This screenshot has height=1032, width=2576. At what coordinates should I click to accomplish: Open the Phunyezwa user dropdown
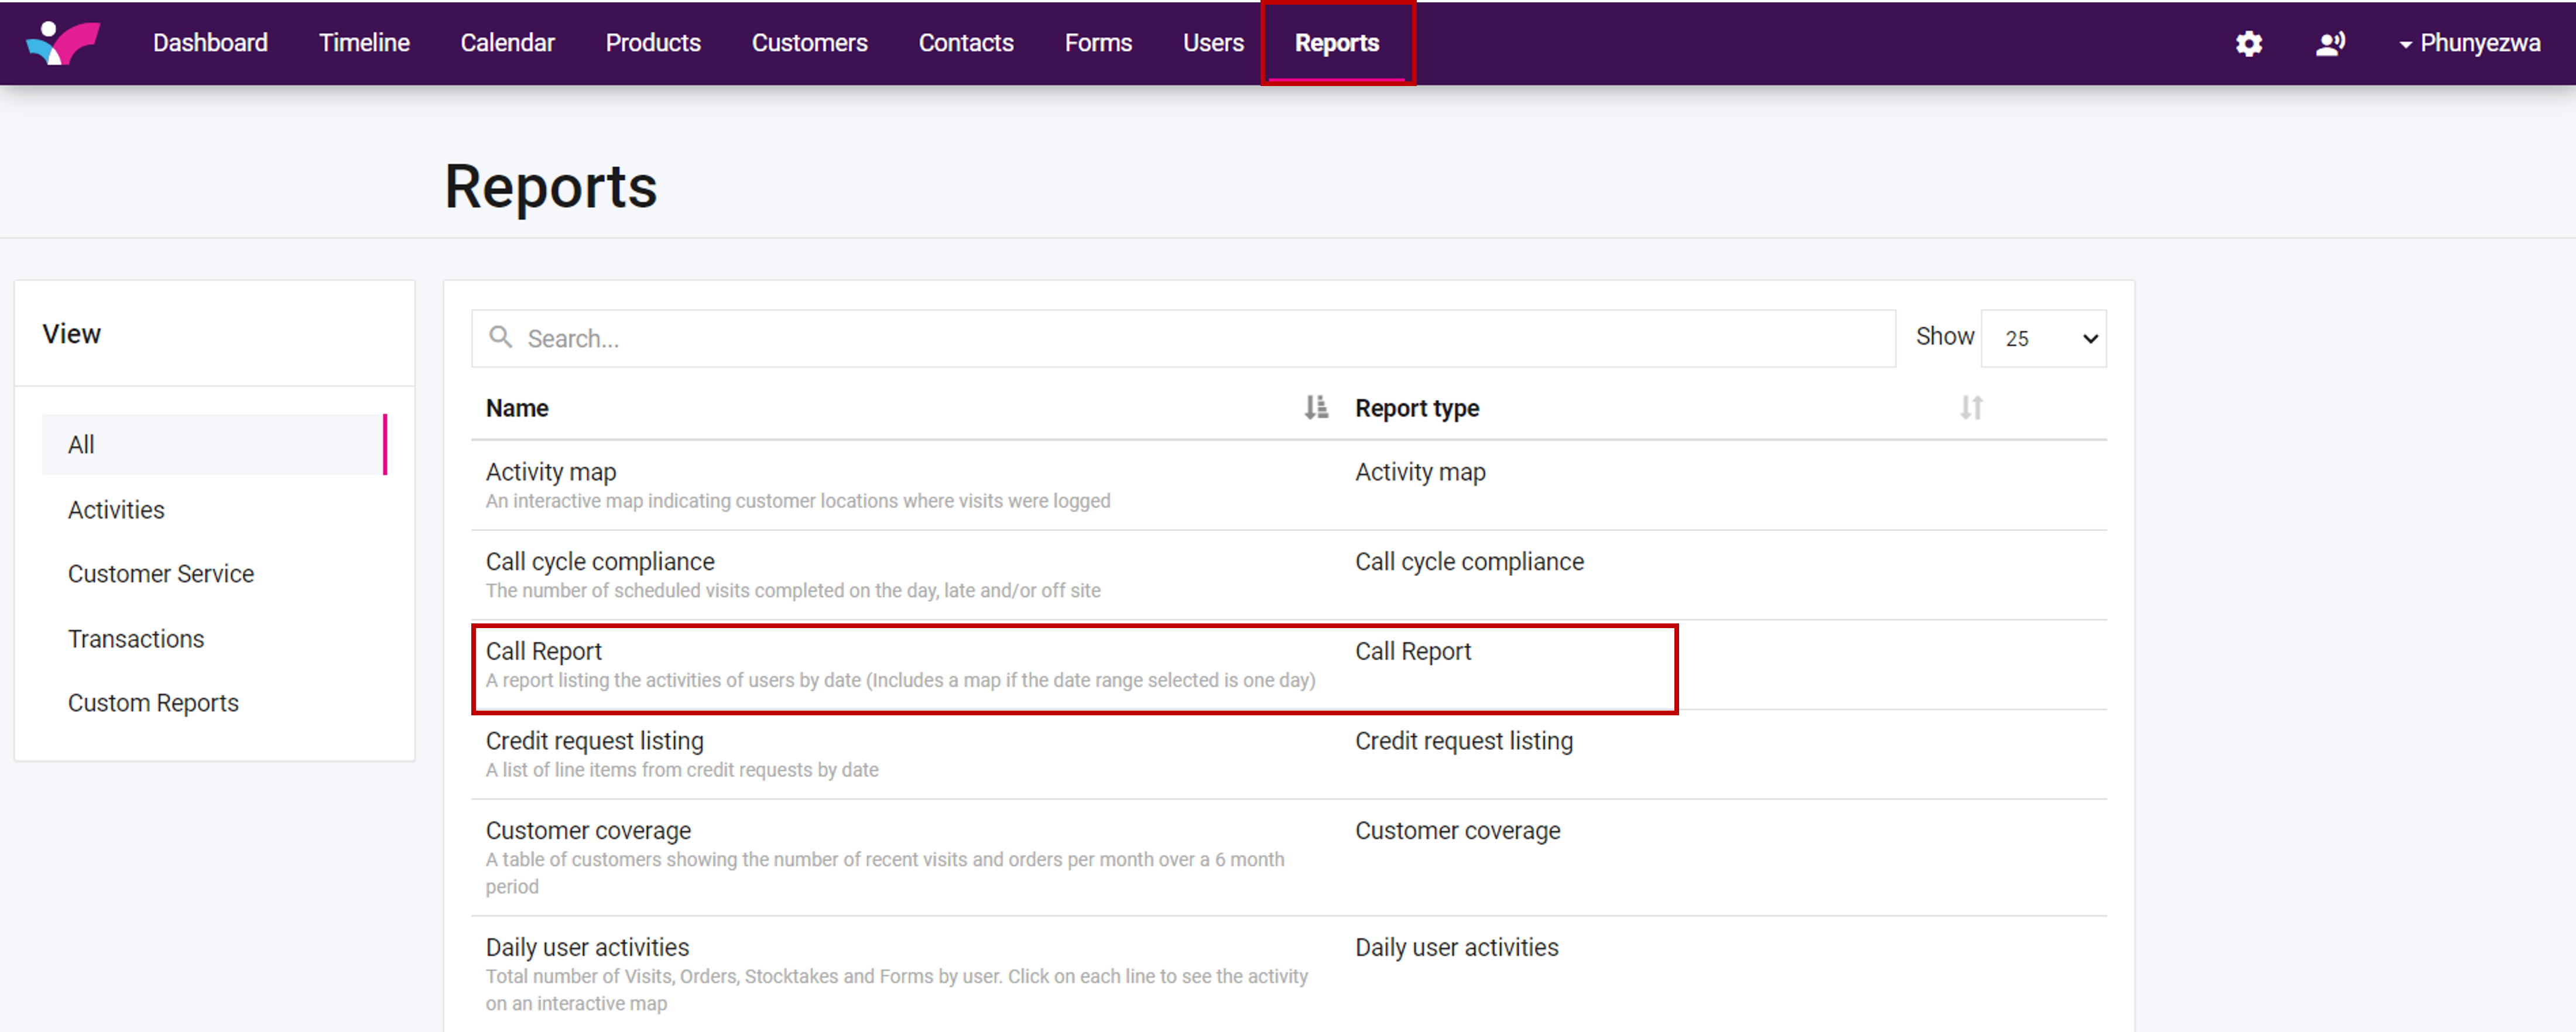pyautogui.click(x=2469, y=43)
